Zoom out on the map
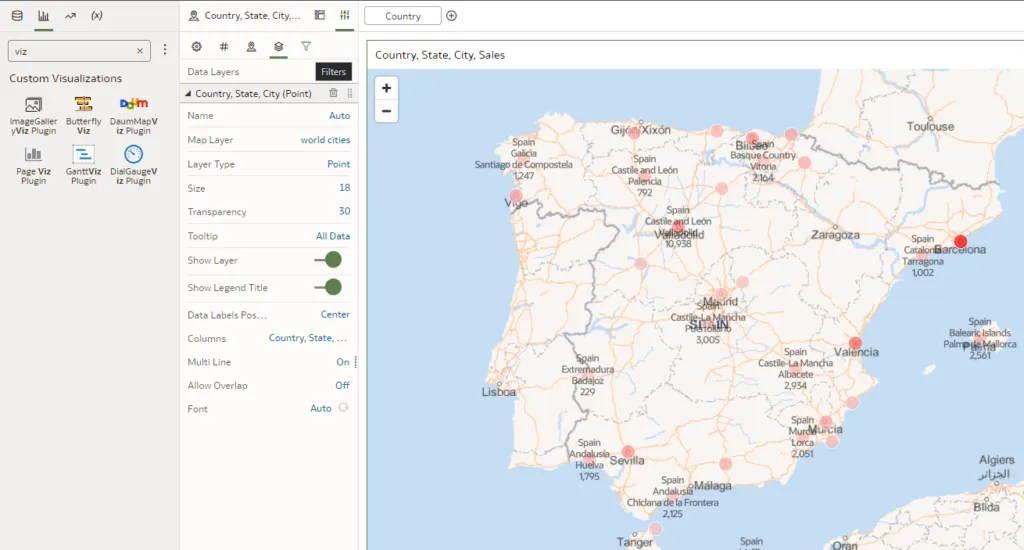This screenshot has width=1024, height=550. [386, 111]
